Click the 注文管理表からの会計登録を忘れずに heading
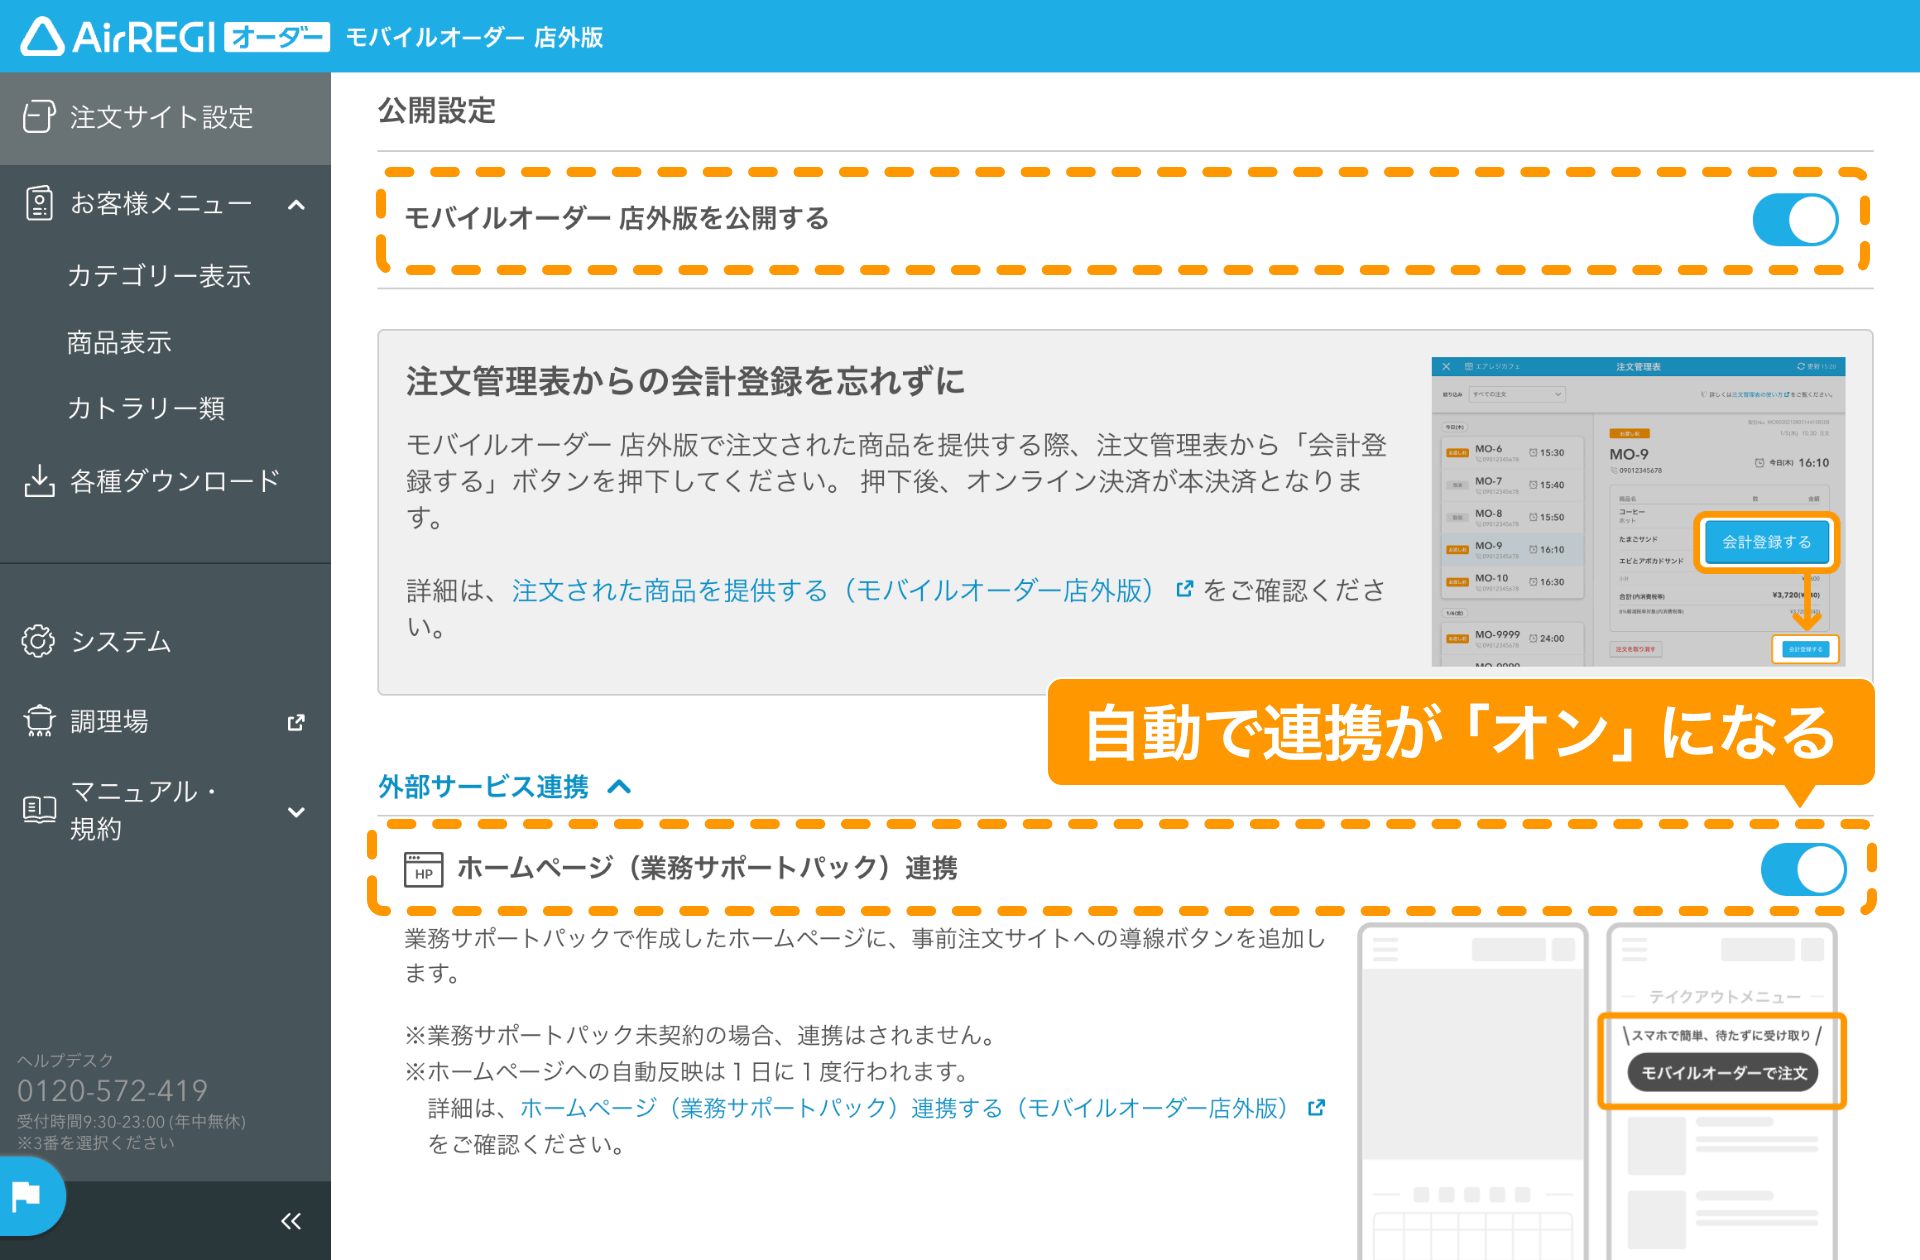 point(685,381)
